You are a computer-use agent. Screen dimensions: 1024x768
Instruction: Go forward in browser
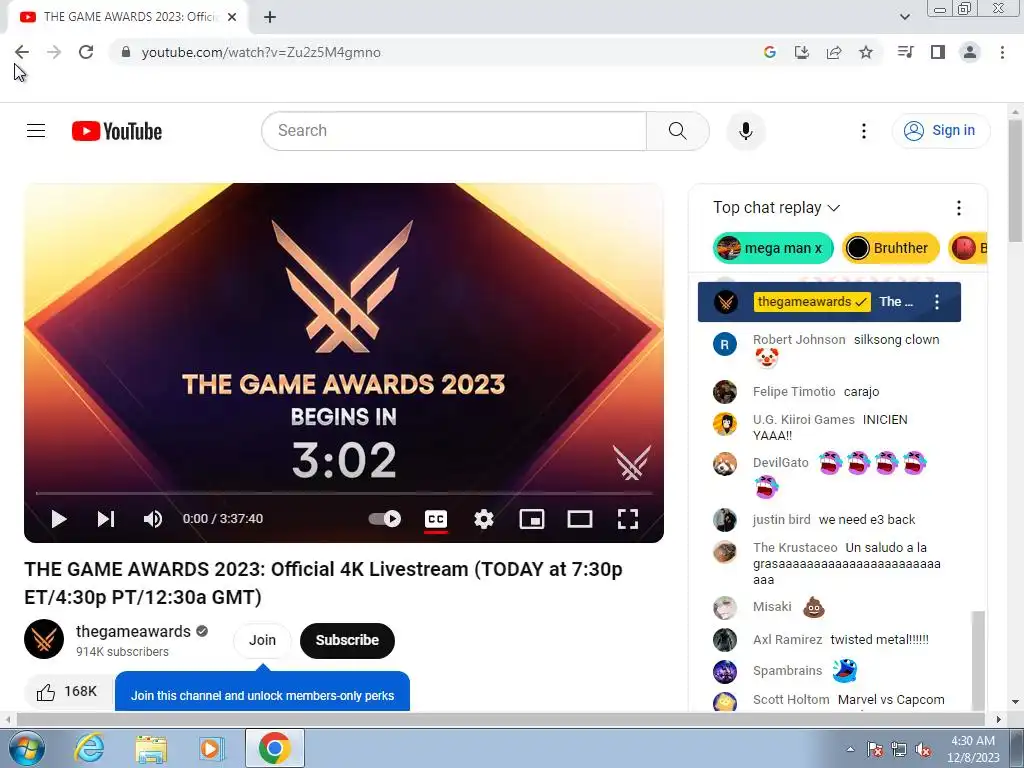[x=54, y=52]
